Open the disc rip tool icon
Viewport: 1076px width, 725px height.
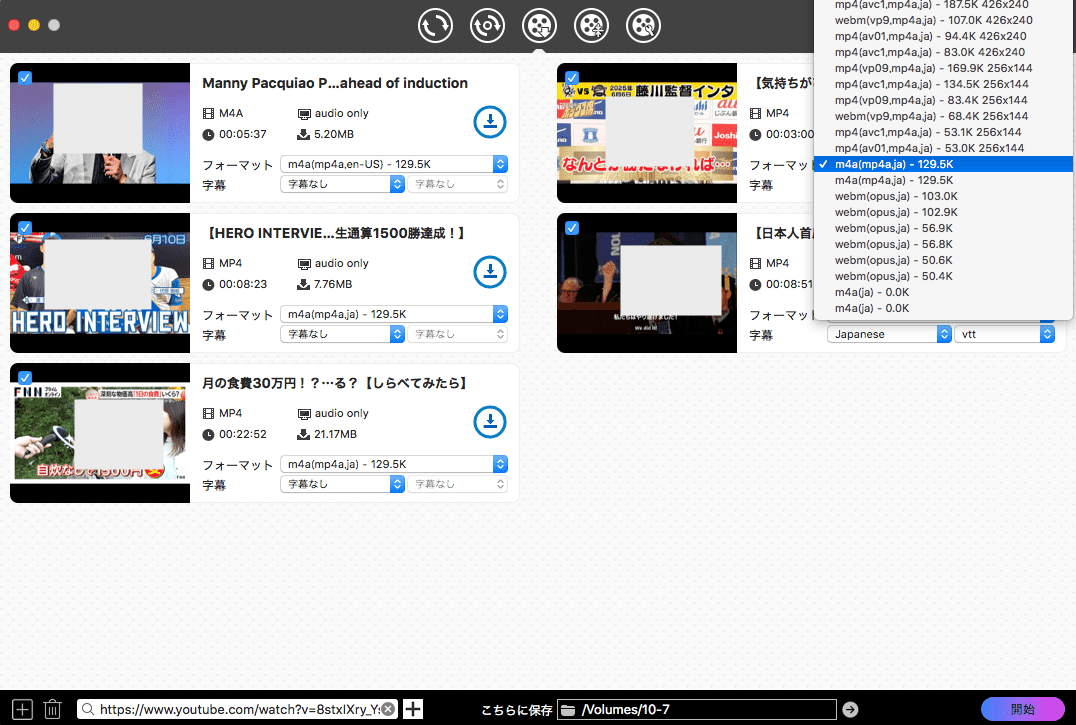tap(487, 26)
